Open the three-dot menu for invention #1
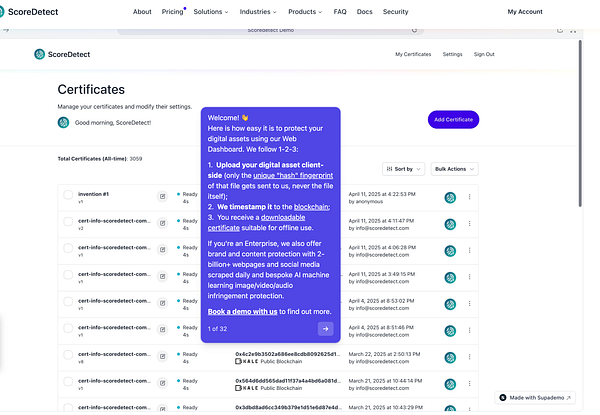Image resolution: width=600 pixels, height=415 pixels. [x=469, y=197]
